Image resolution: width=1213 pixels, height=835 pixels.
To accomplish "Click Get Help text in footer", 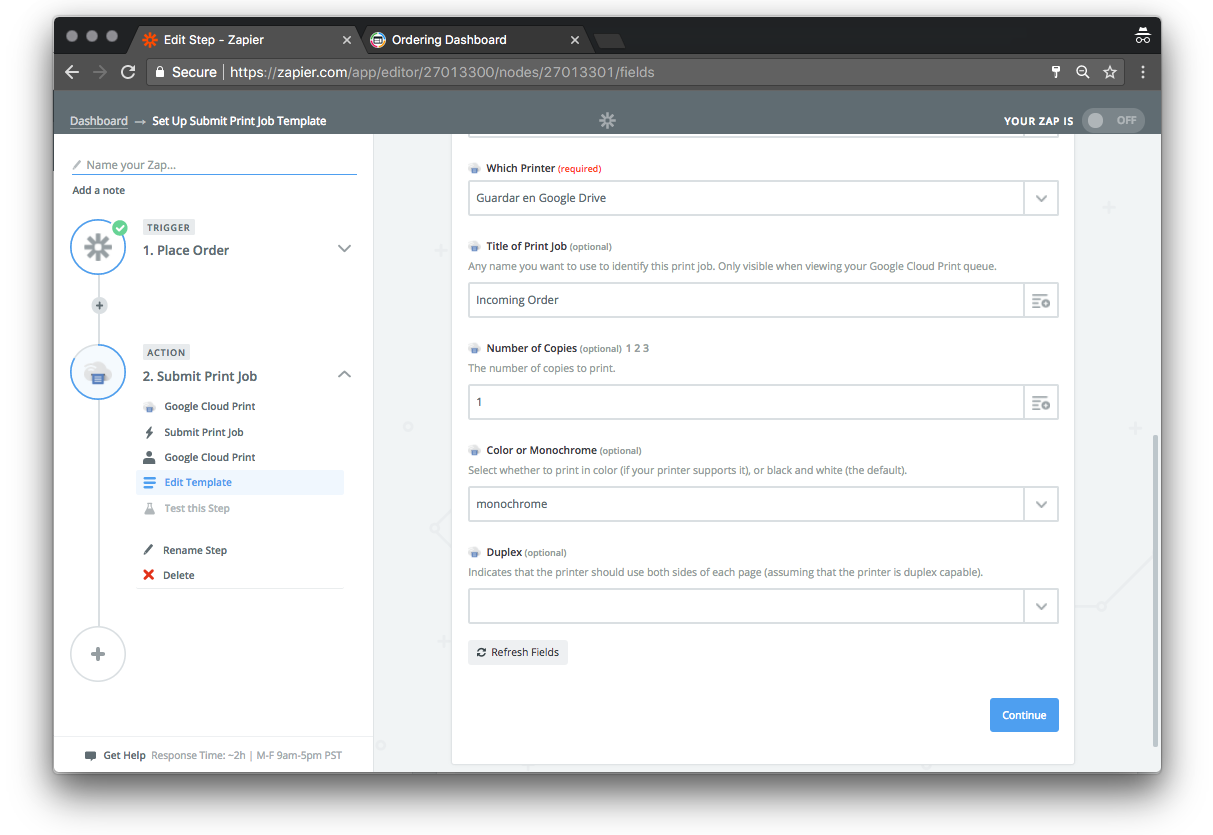I will tap(125, 756).
